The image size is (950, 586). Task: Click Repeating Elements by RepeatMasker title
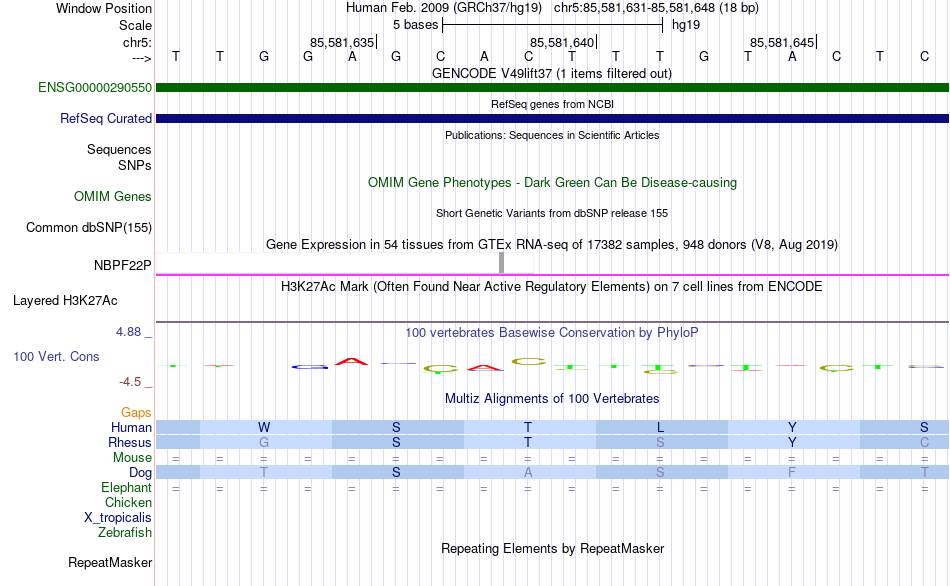coord(552,548)
